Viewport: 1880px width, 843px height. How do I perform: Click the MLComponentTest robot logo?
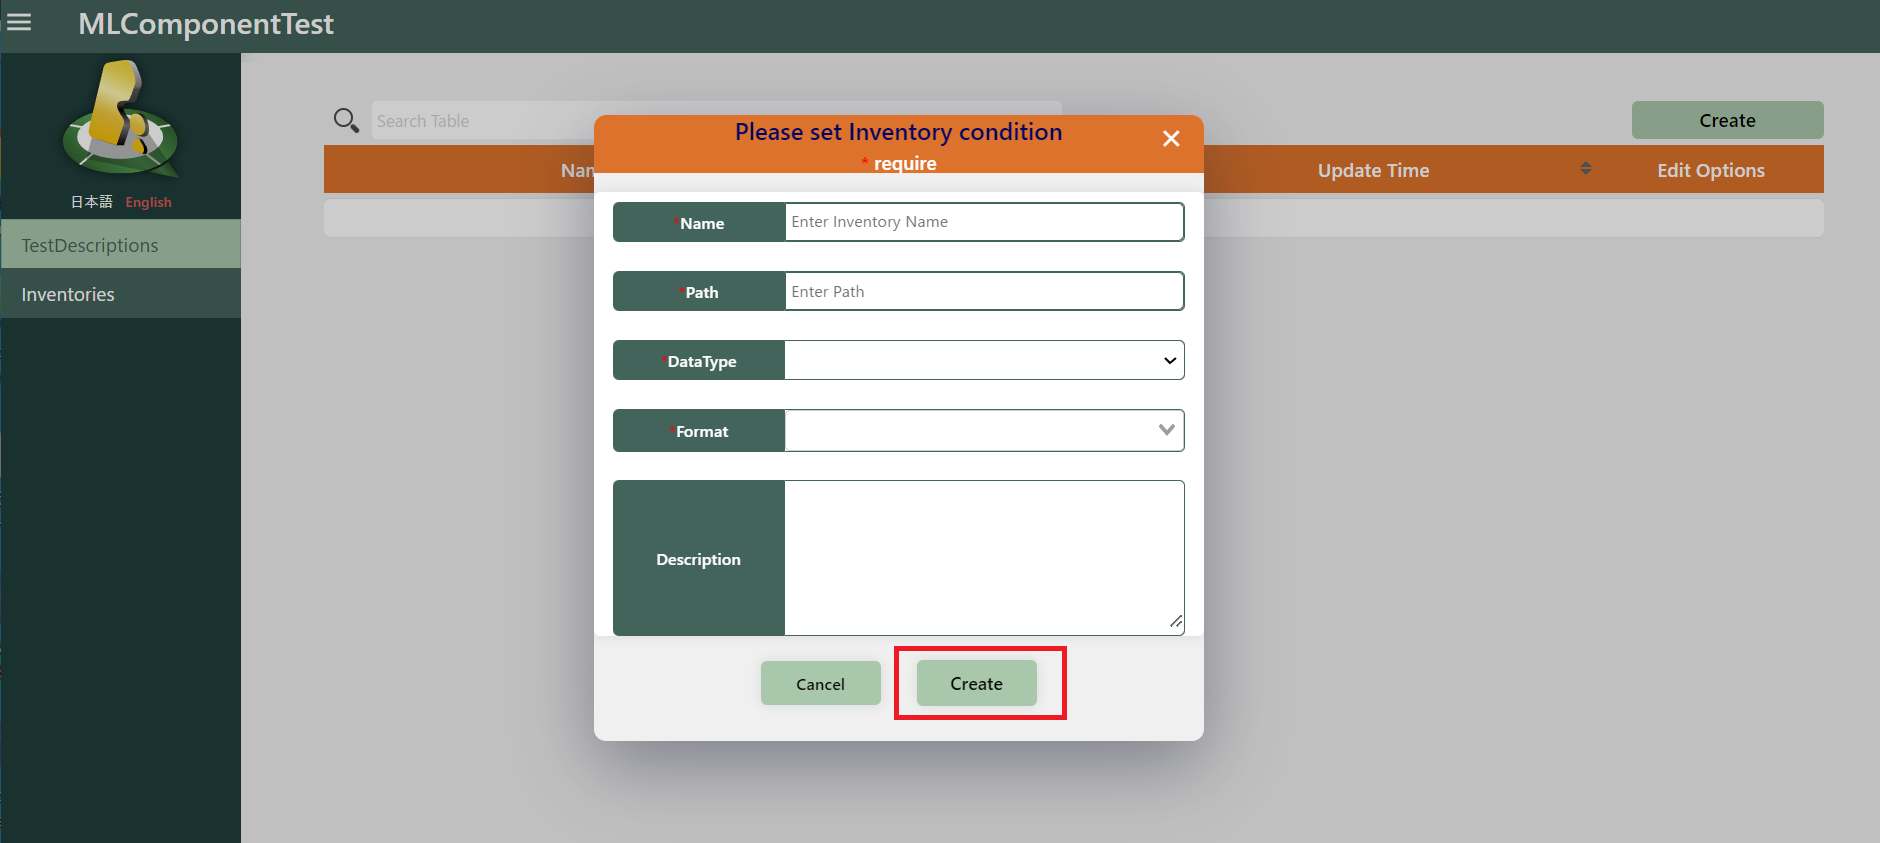pos(120,119)
